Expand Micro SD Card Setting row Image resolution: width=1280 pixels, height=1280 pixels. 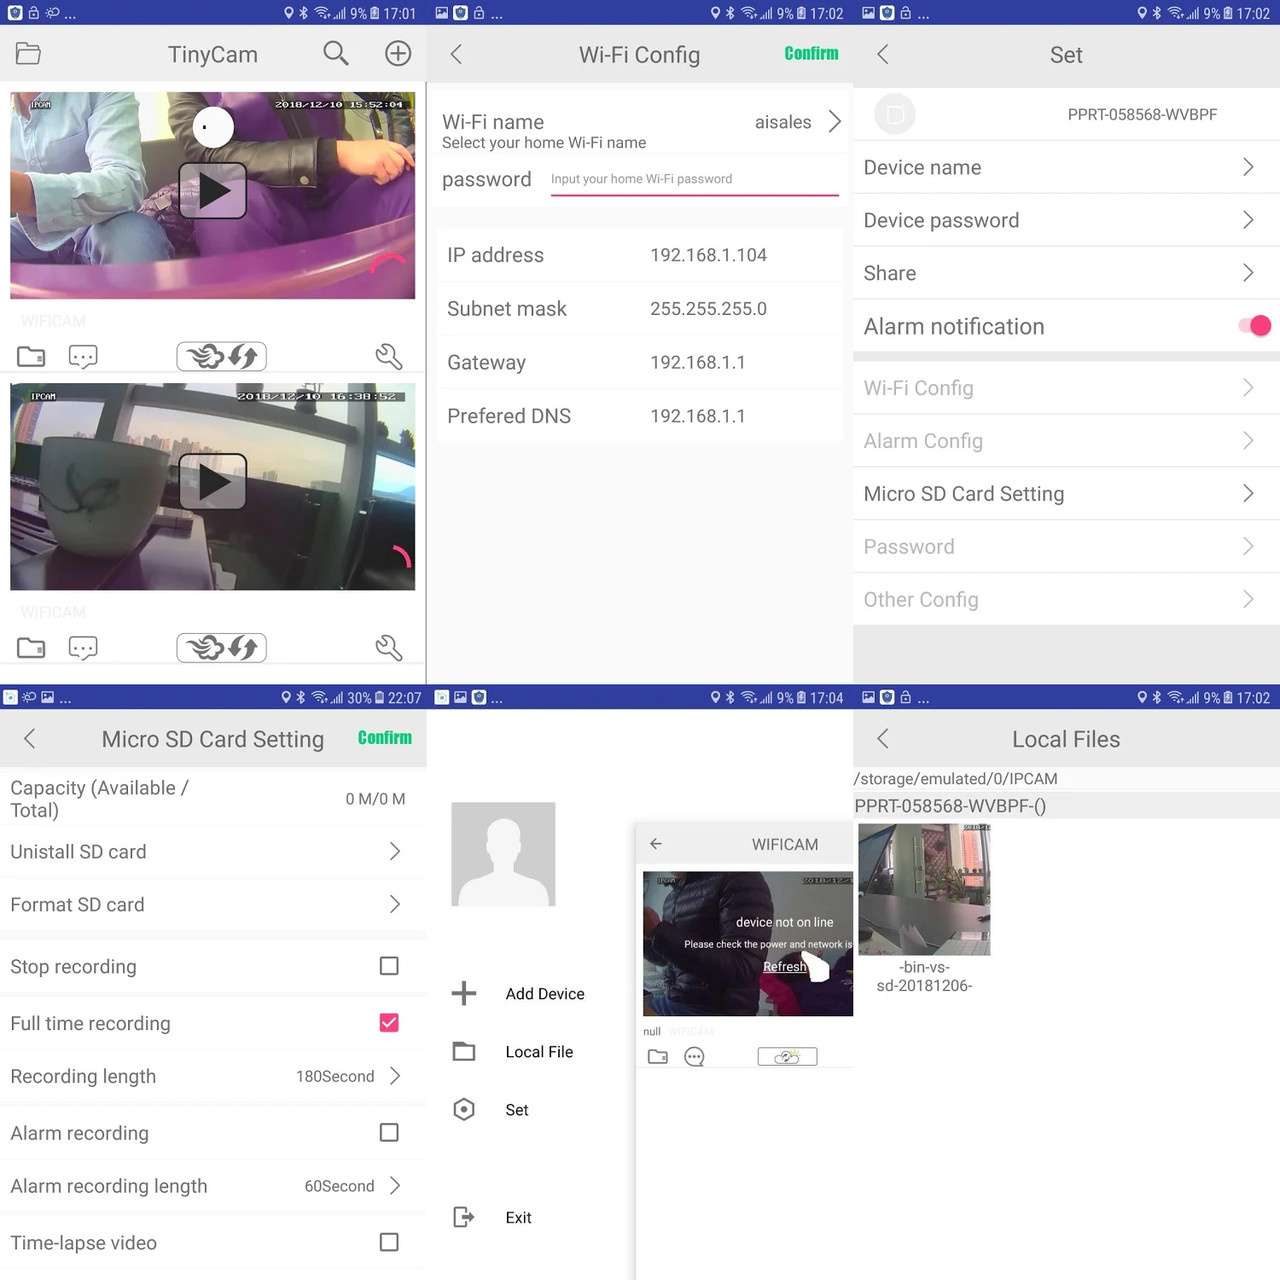(x=1066, y=494)
